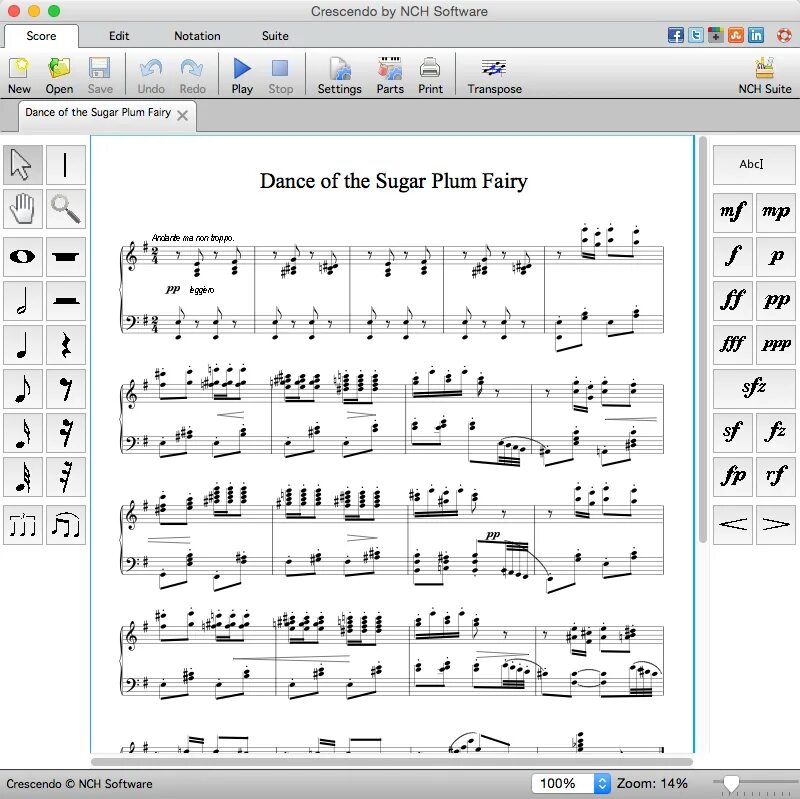The width and height of the screenshot is (800, 799).
Task: Insert sforzando sfz marking
Action: point(754,389)
